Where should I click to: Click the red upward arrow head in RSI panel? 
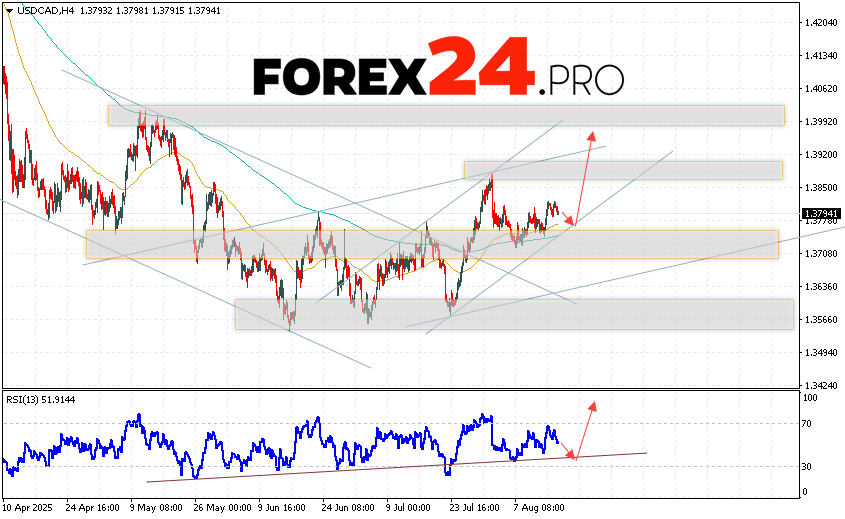click(592, 405)
